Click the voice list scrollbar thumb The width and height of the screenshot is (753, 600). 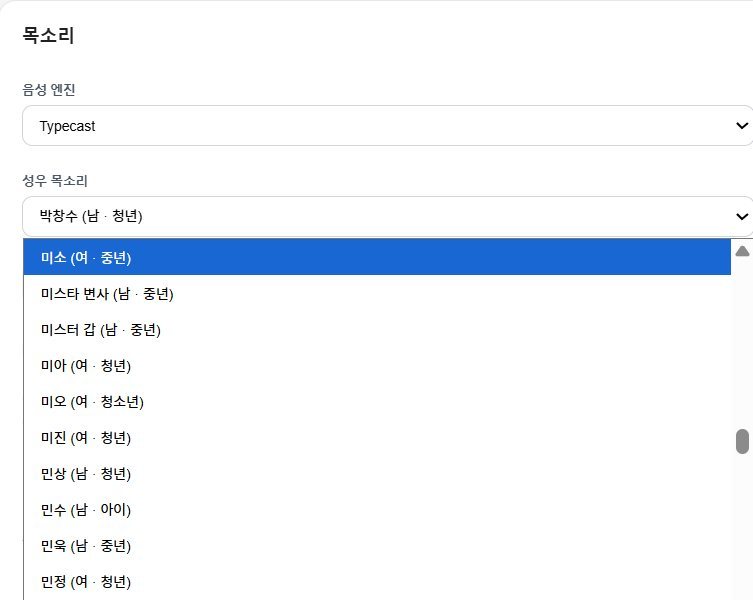[742, 441]
